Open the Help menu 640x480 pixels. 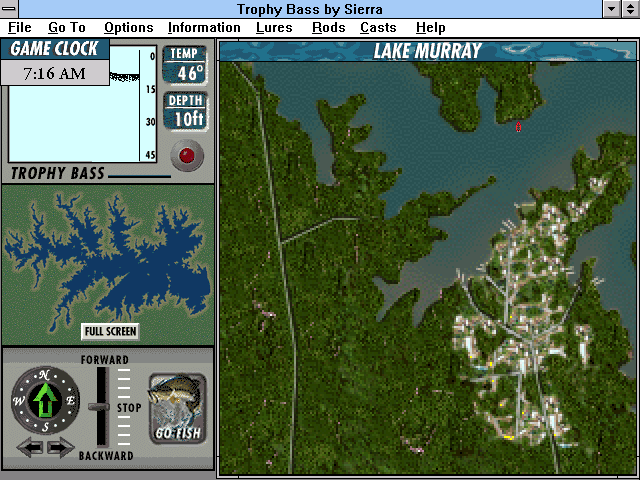431,27
